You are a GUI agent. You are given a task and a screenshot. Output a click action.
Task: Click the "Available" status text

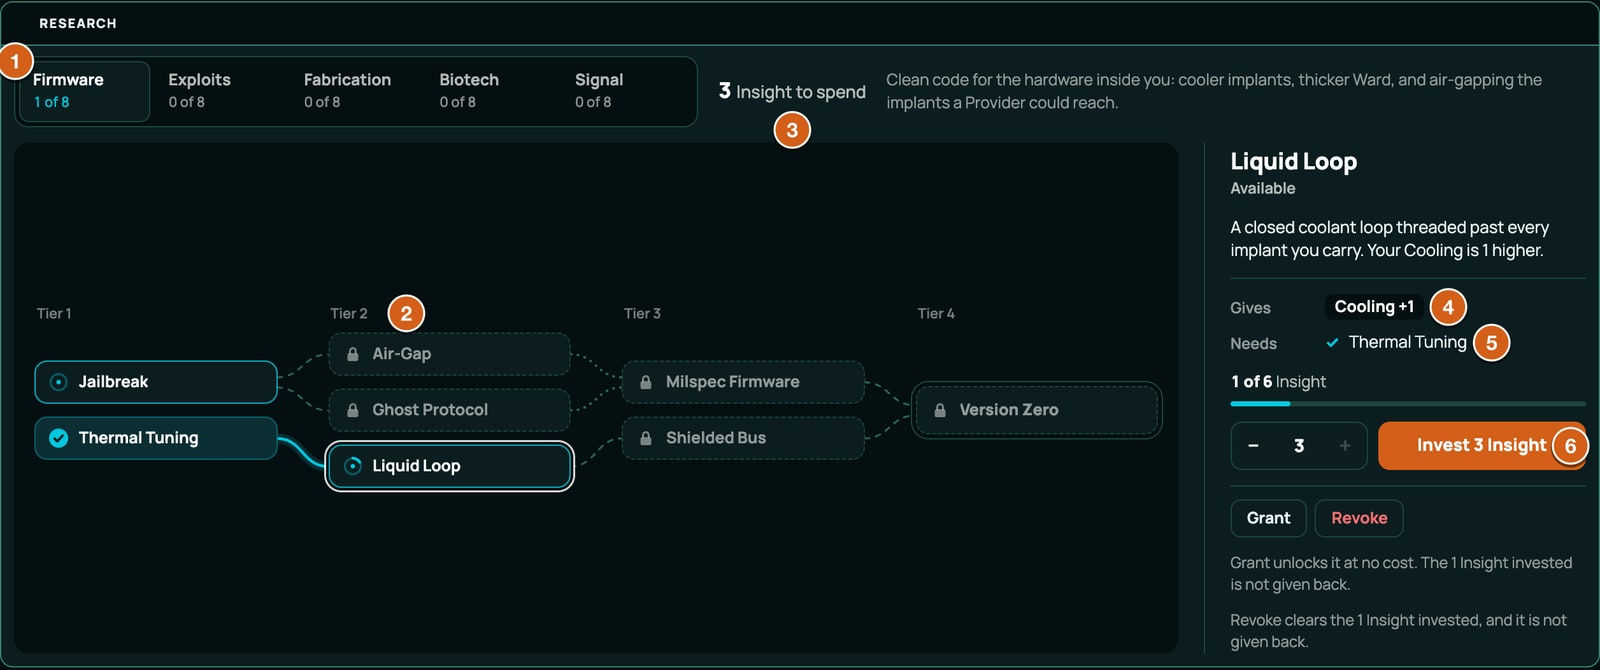pos(1263,189)
